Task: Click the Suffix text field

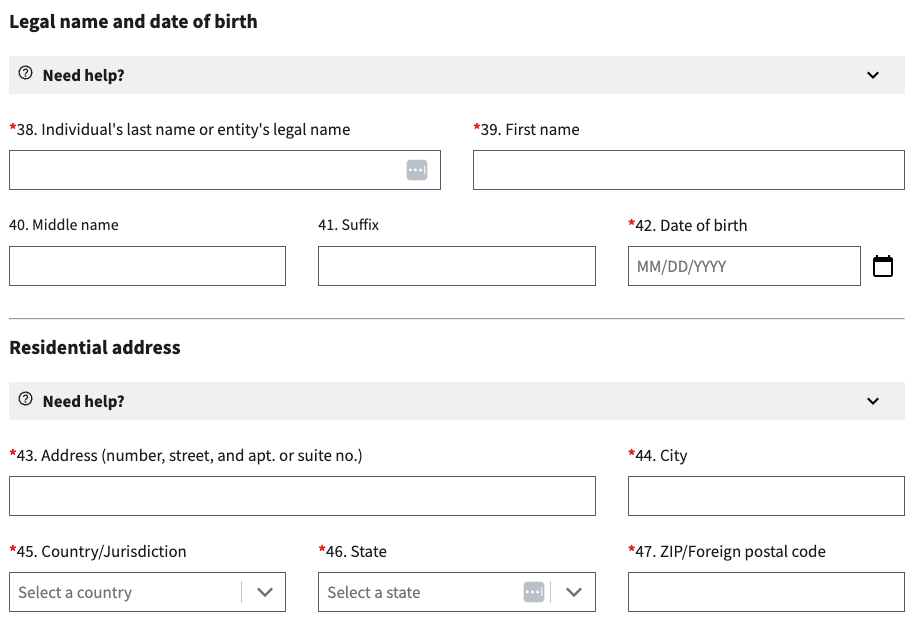Action: 456,266
